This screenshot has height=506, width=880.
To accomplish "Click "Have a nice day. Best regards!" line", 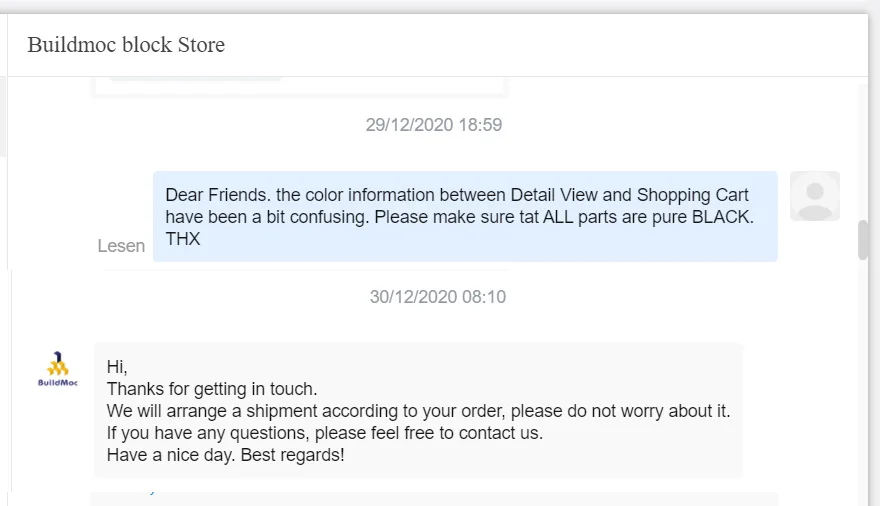I will click(x=225, y=455).
